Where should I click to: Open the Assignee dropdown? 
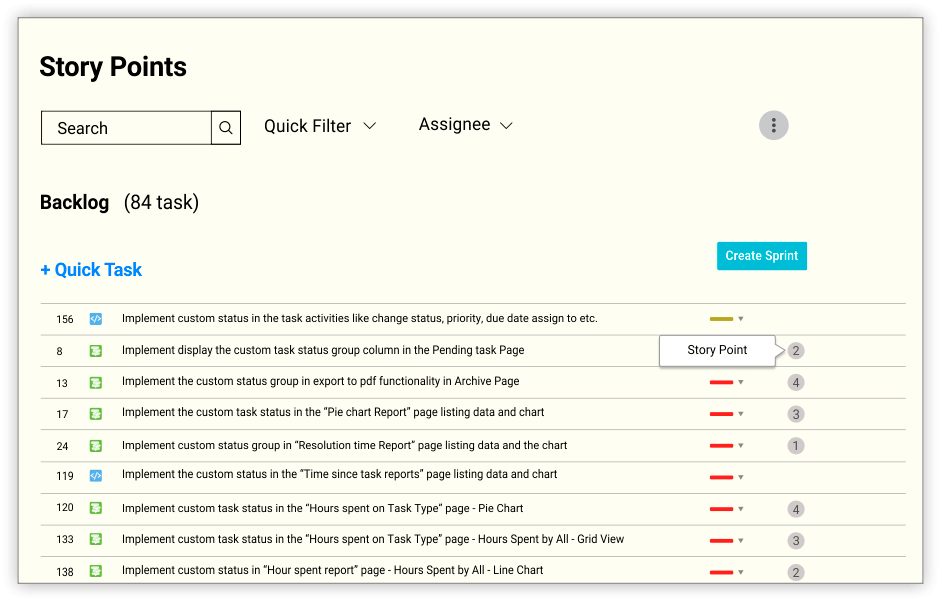(x=465, y=125)
